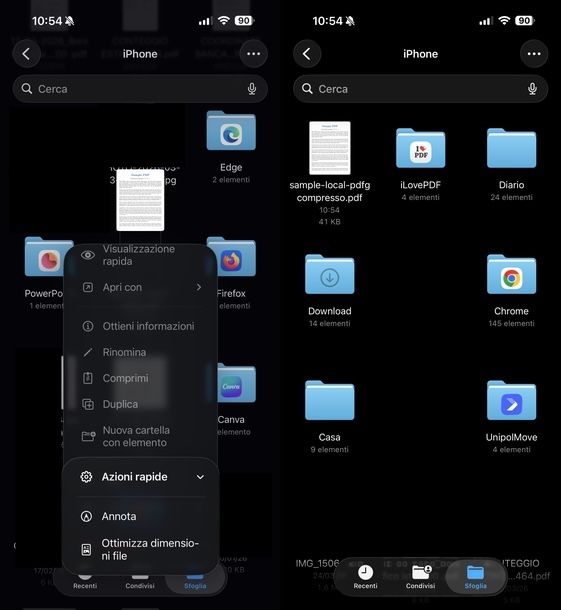The height and width of the screenshot is (610, 561).
Task: Tap chevron next to Apri con
Action: tap(199, 287)
